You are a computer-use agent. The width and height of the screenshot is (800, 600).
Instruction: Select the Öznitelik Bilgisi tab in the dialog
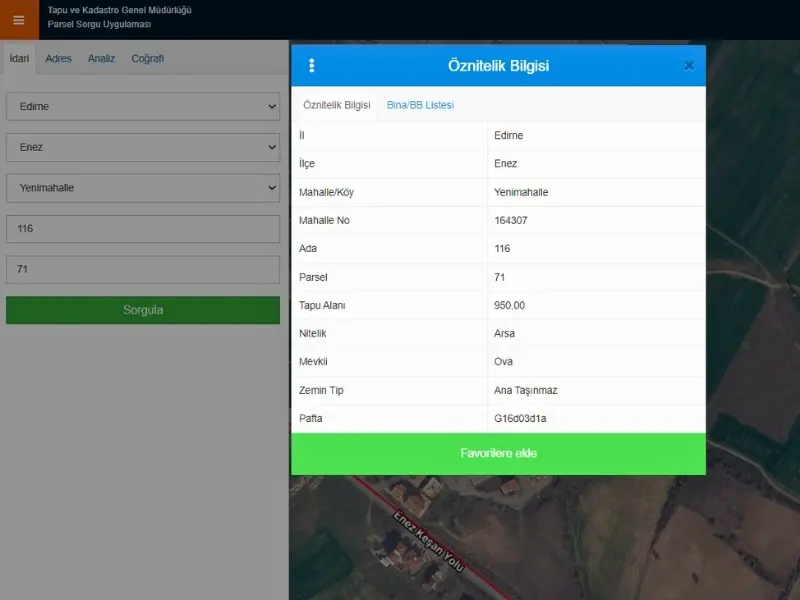[337, 105]
